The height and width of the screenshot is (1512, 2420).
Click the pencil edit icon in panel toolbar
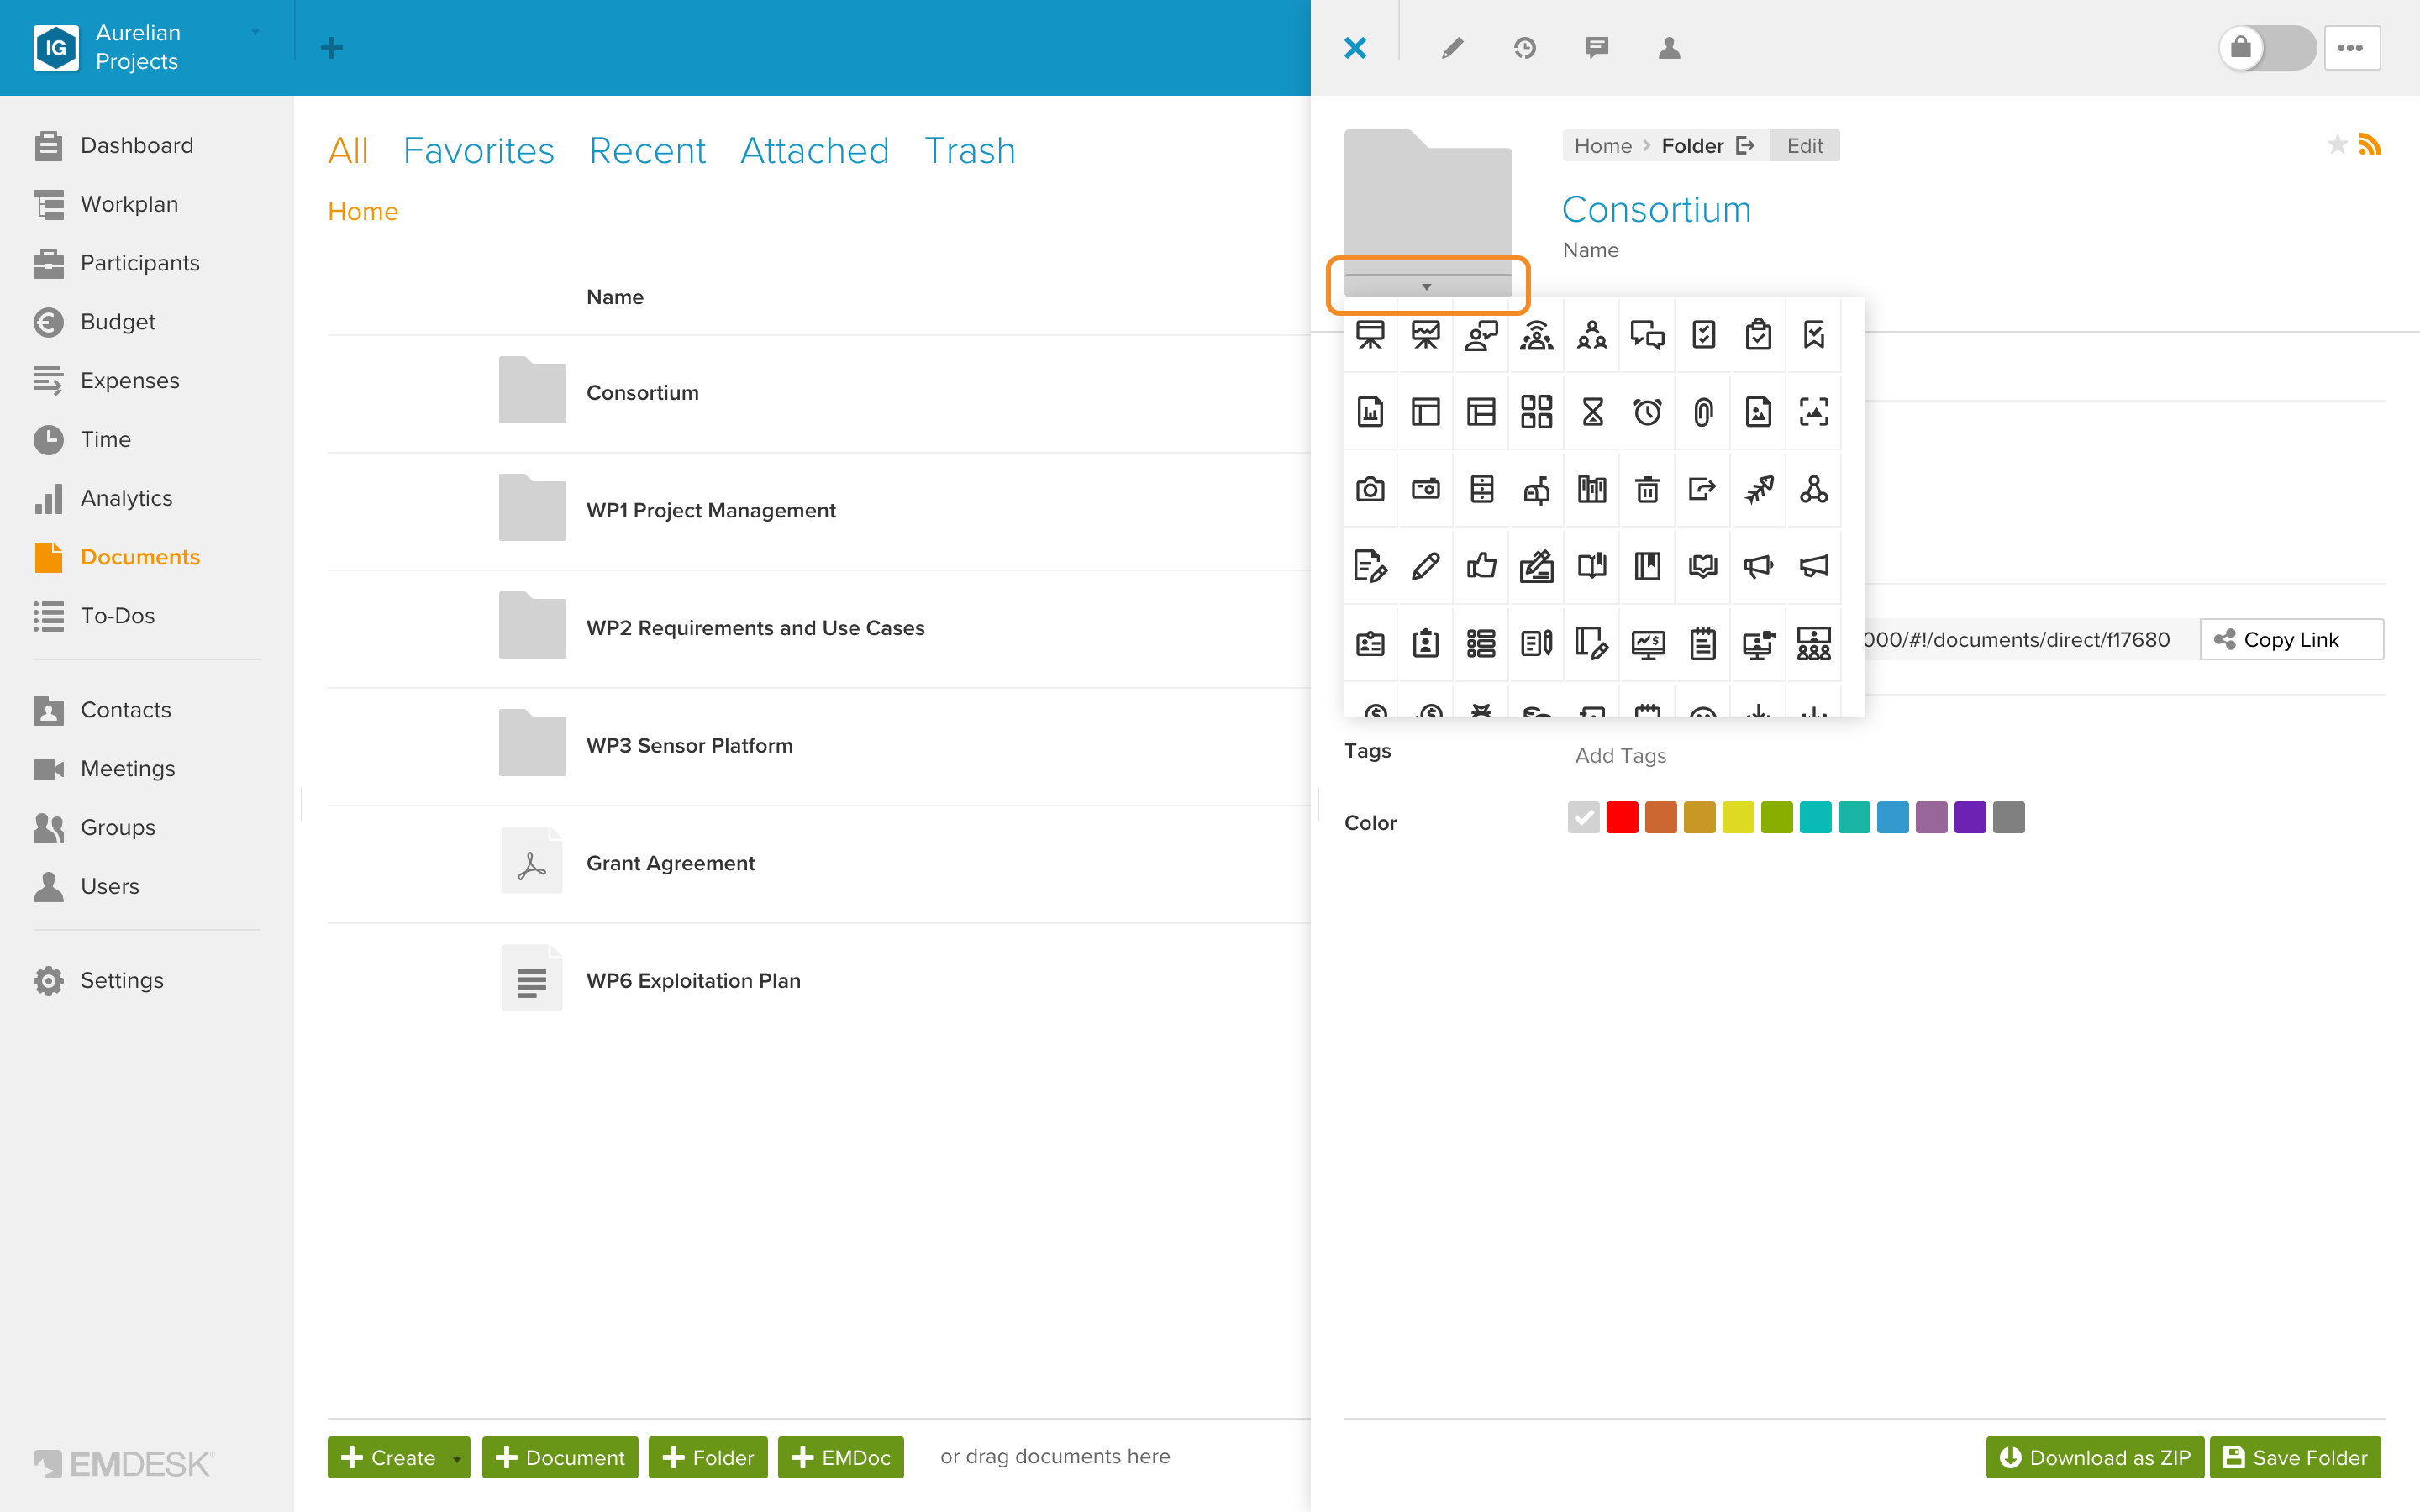point(1452,48)
